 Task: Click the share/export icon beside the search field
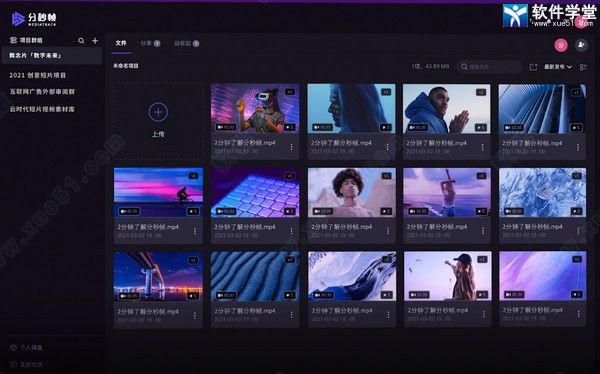pyautogui.click(x=533, y=67)
